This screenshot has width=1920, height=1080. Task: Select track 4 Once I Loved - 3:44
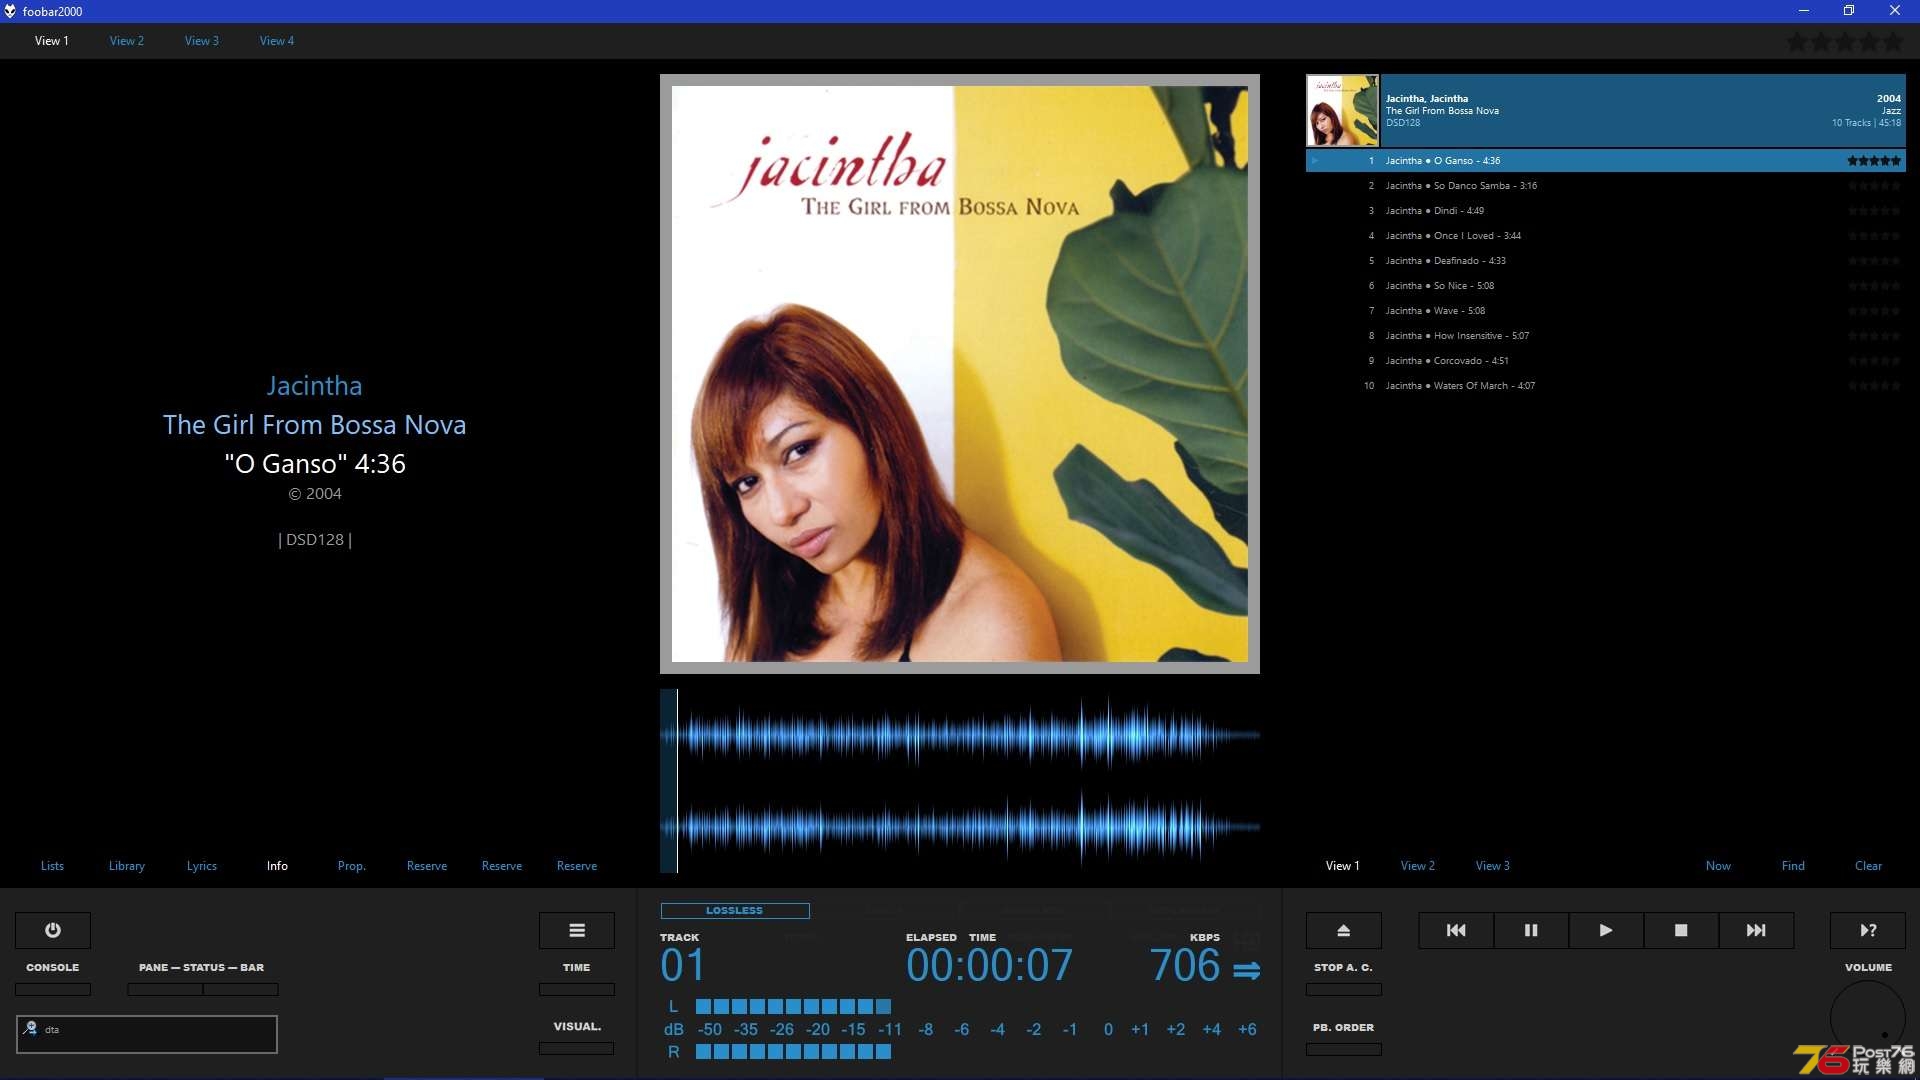tap(1606, 236)
